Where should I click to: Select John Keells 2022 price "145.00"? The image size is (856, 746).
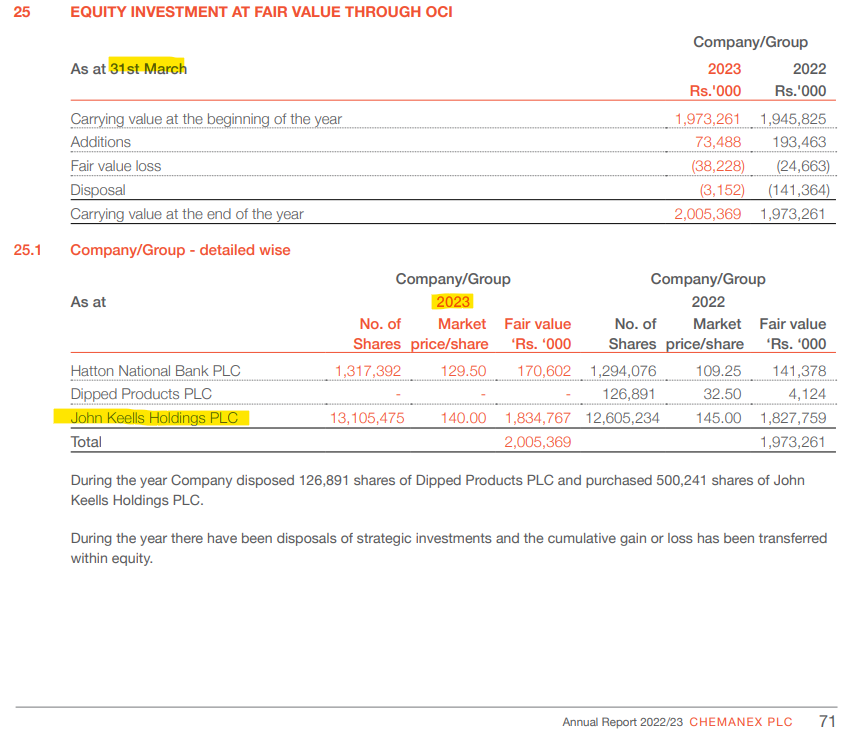click(718, 418)
